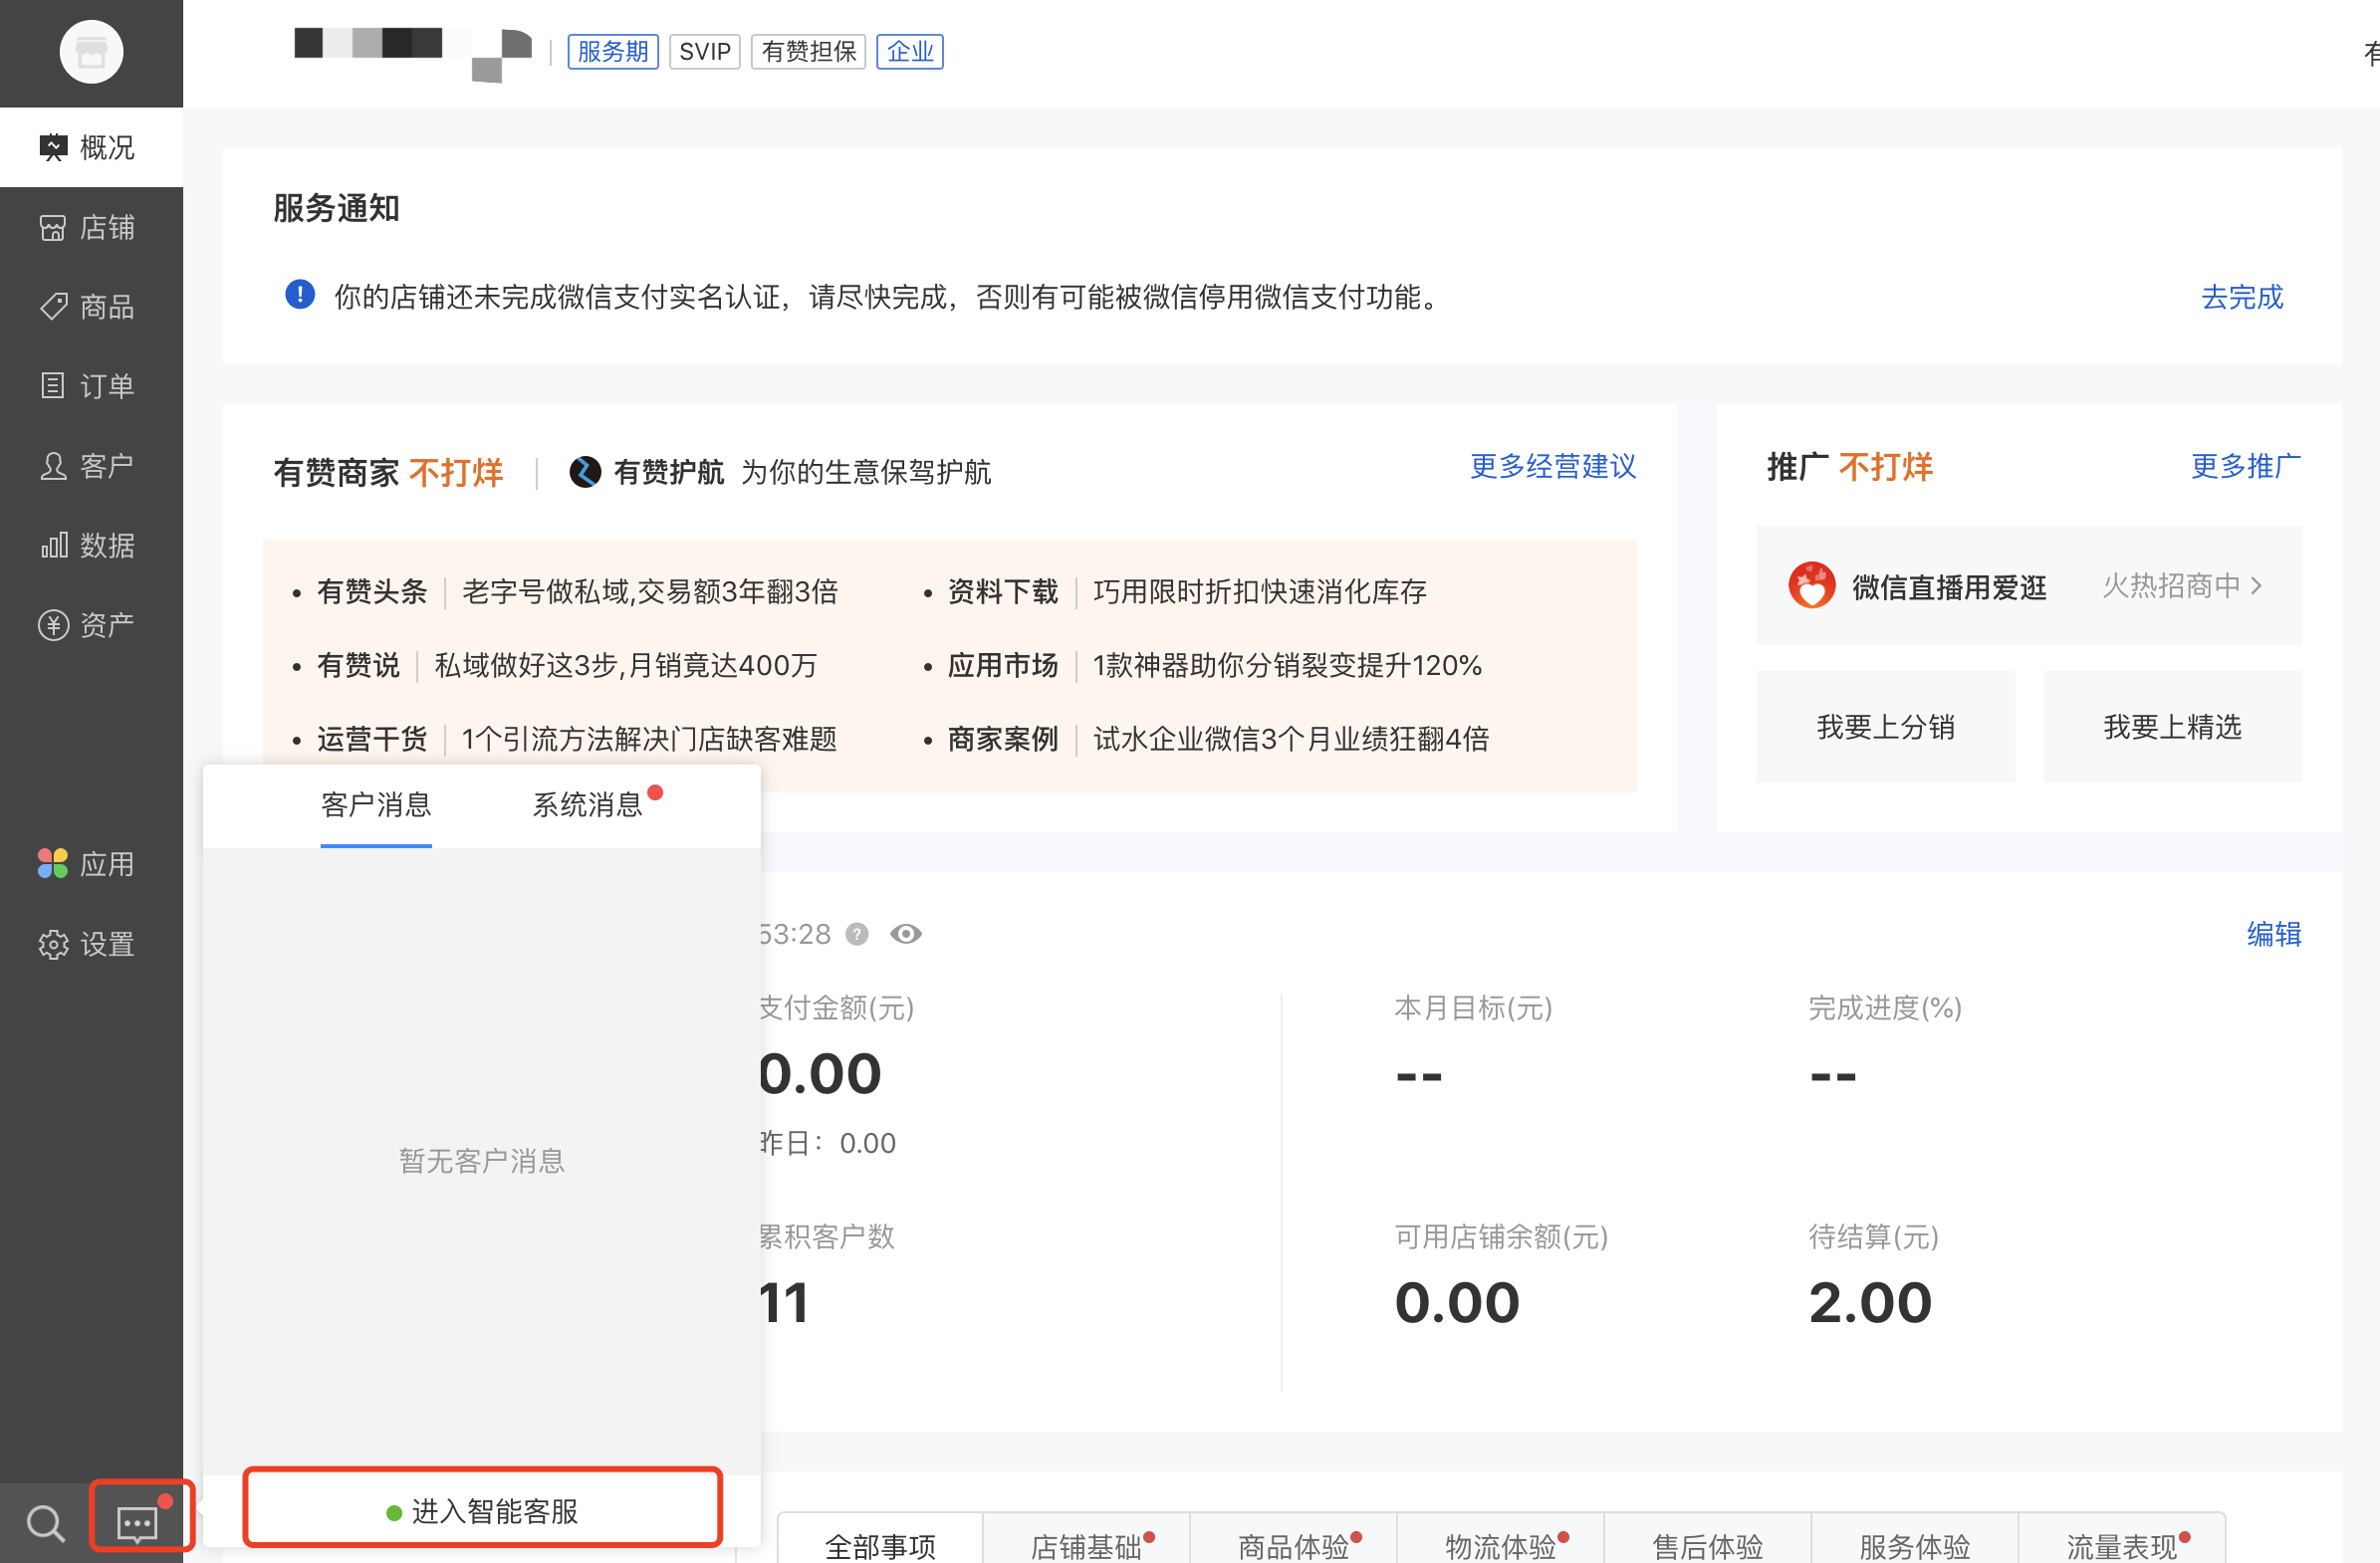Click the search magnifier icon in sidebar
The width and height of the screenshot is (2380, 1563).
pyautogui.click(x=45, y=1523)
